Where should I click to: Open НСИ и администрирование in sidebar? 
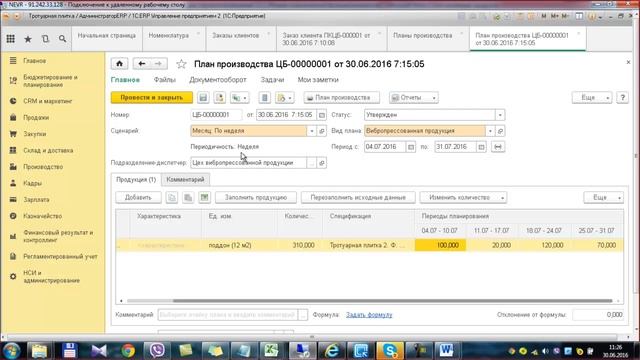click(51, 277)
